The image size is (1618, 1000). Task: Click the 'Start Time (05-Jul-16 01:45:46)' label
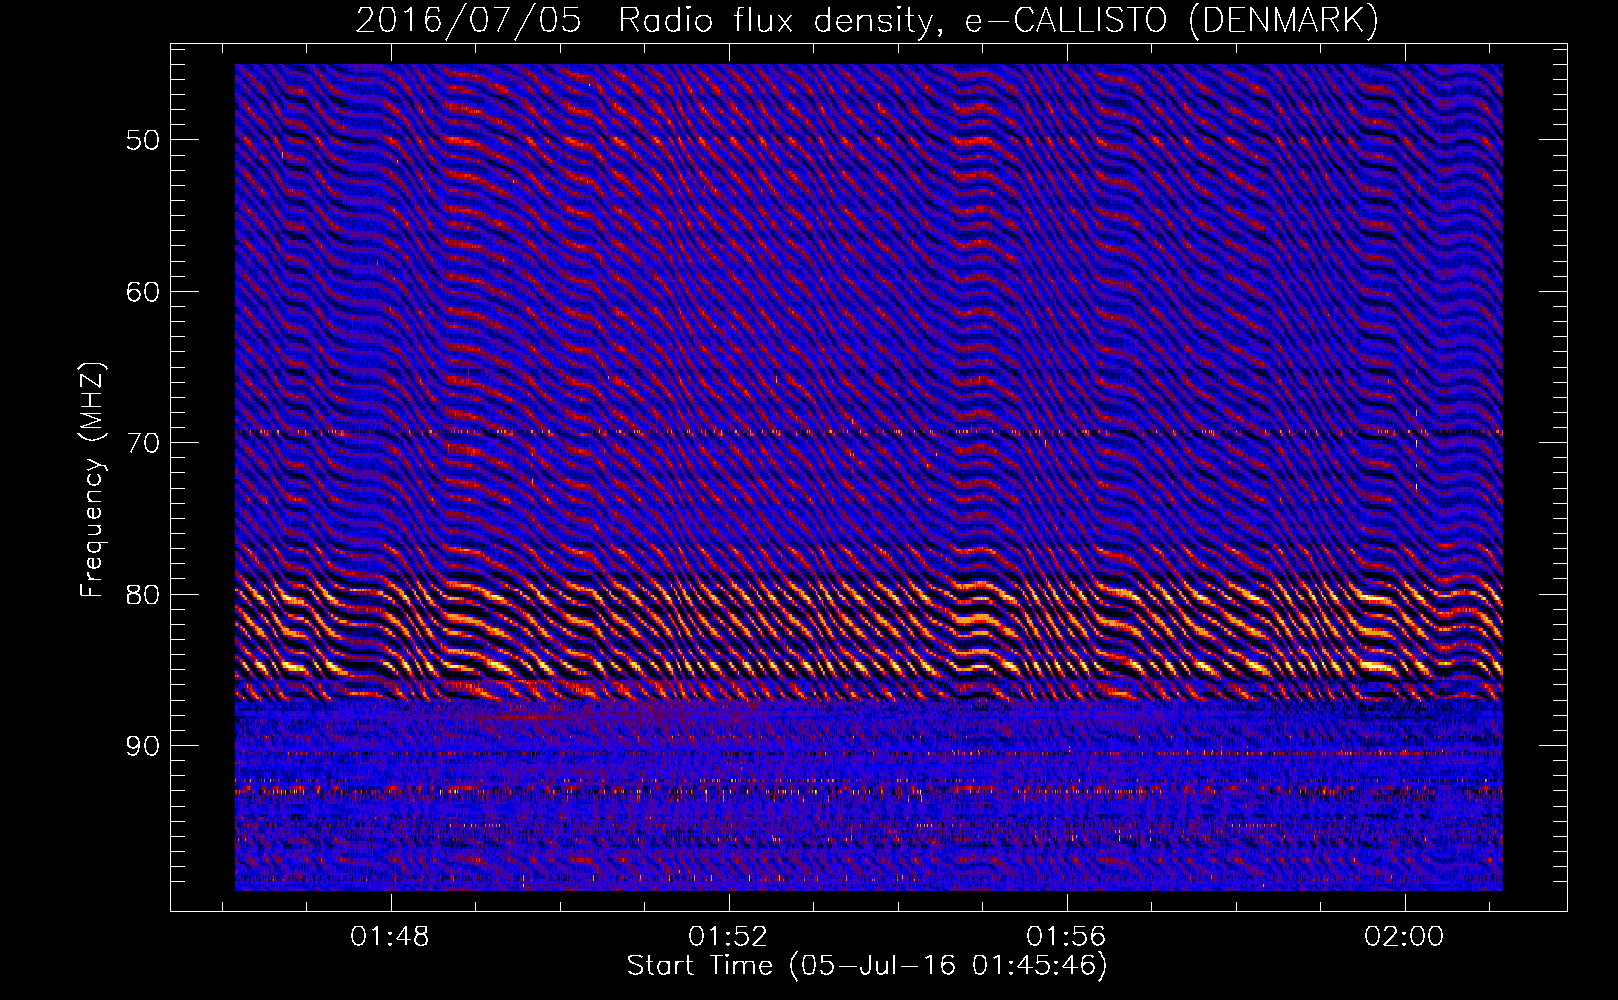(x=867, y=966)
